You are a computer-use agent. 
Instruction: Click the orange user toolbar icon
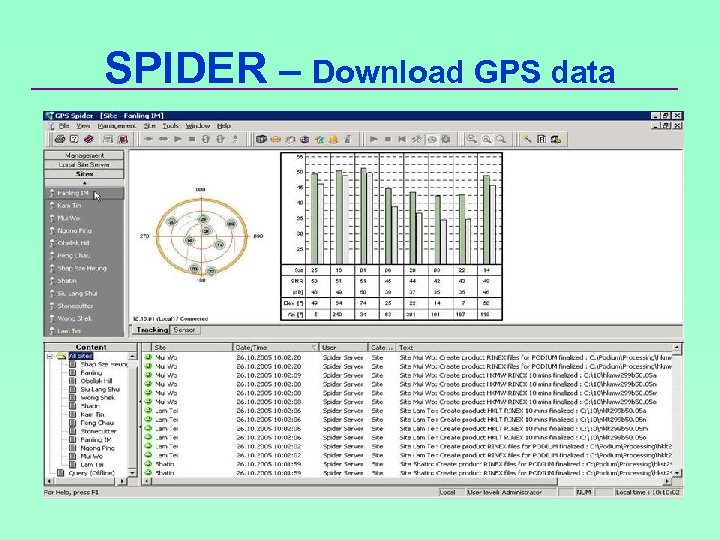tap(333, 139)
